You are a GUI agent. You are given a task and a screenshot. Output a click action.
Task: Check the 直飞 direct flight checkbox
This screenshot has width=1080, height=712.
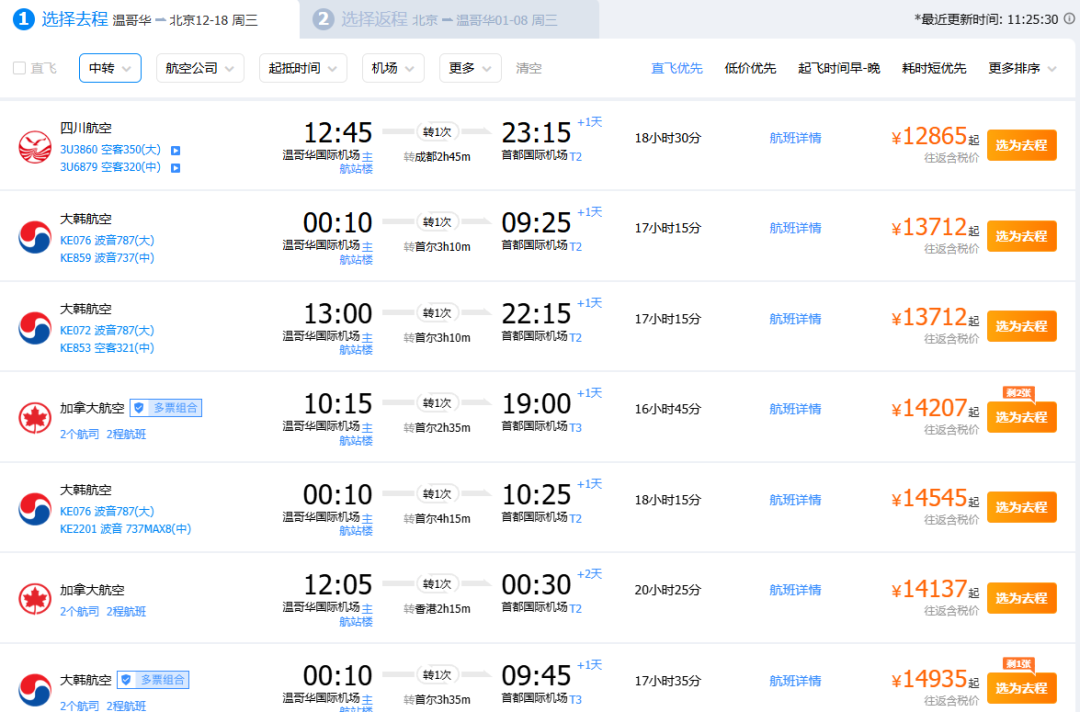(19, 68)
